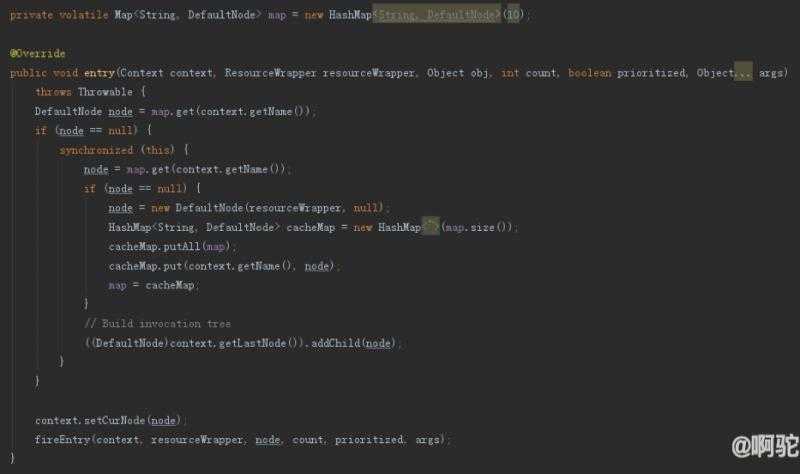Click the 'node = new DefaultNode(resourceWrapper, null);' line
800x474 pixels.
[x=248, y=208]
